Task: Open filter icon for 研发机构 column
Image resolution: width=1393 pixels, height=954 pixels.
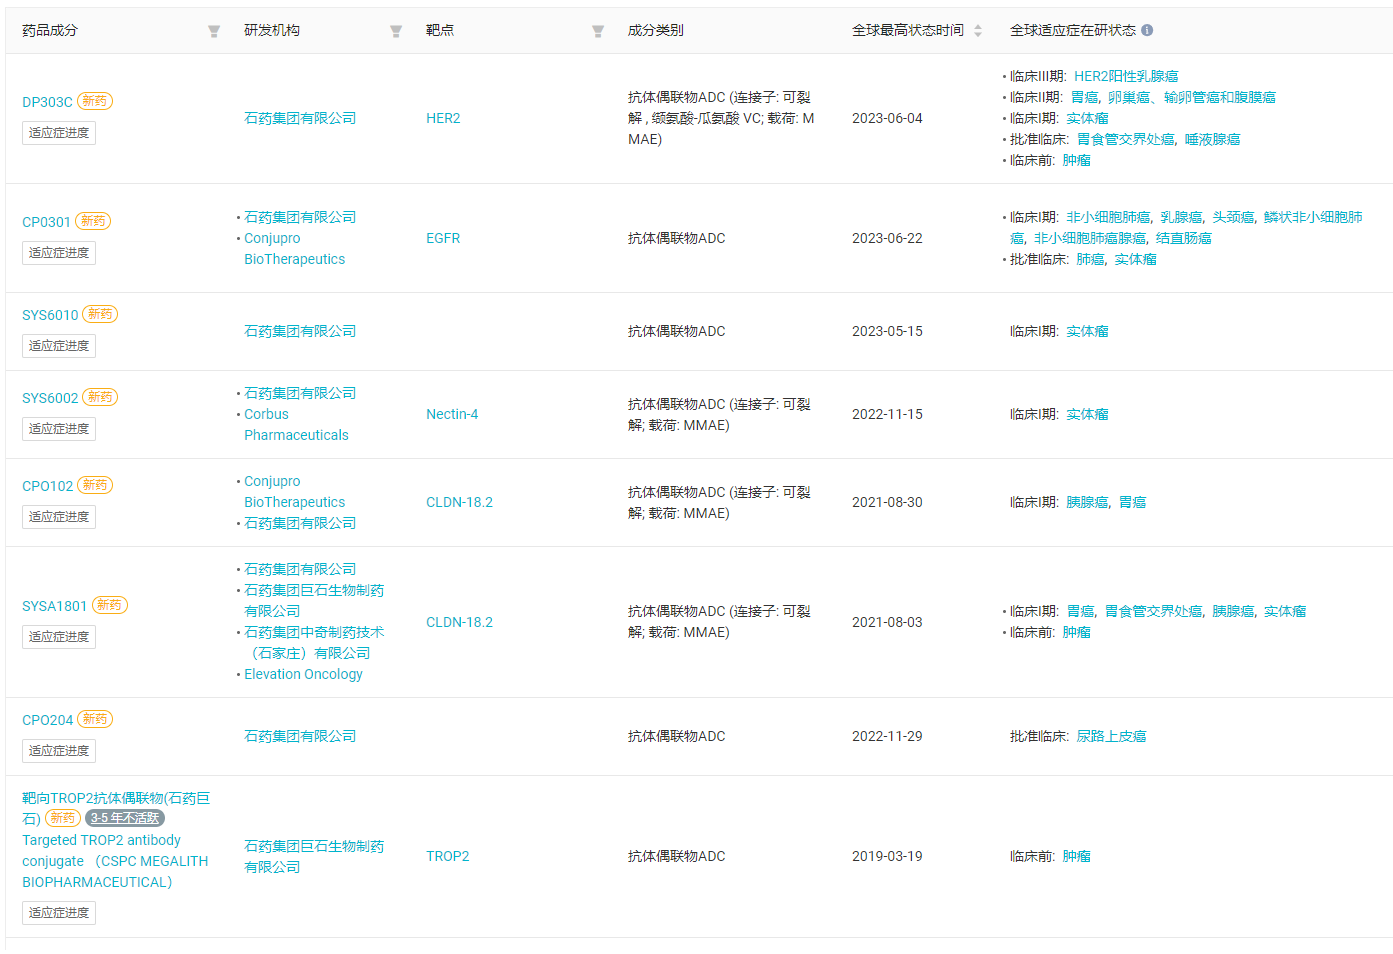Action: tap(395, 31)
